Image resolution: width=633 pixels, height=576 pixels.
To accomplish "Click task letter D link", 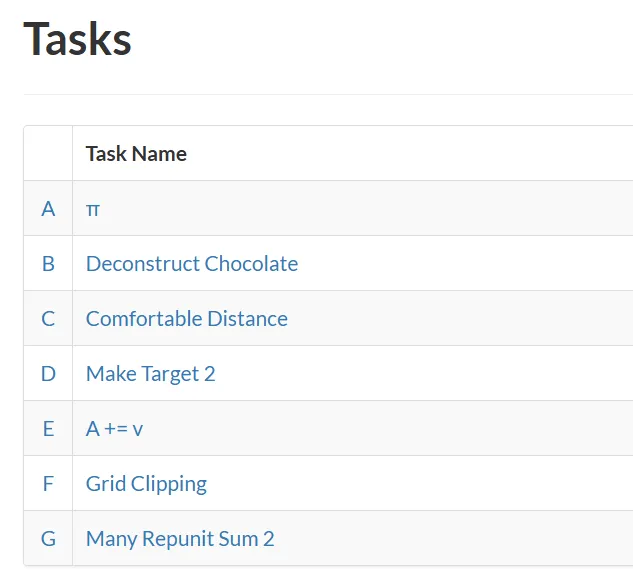I will [48, 373].
